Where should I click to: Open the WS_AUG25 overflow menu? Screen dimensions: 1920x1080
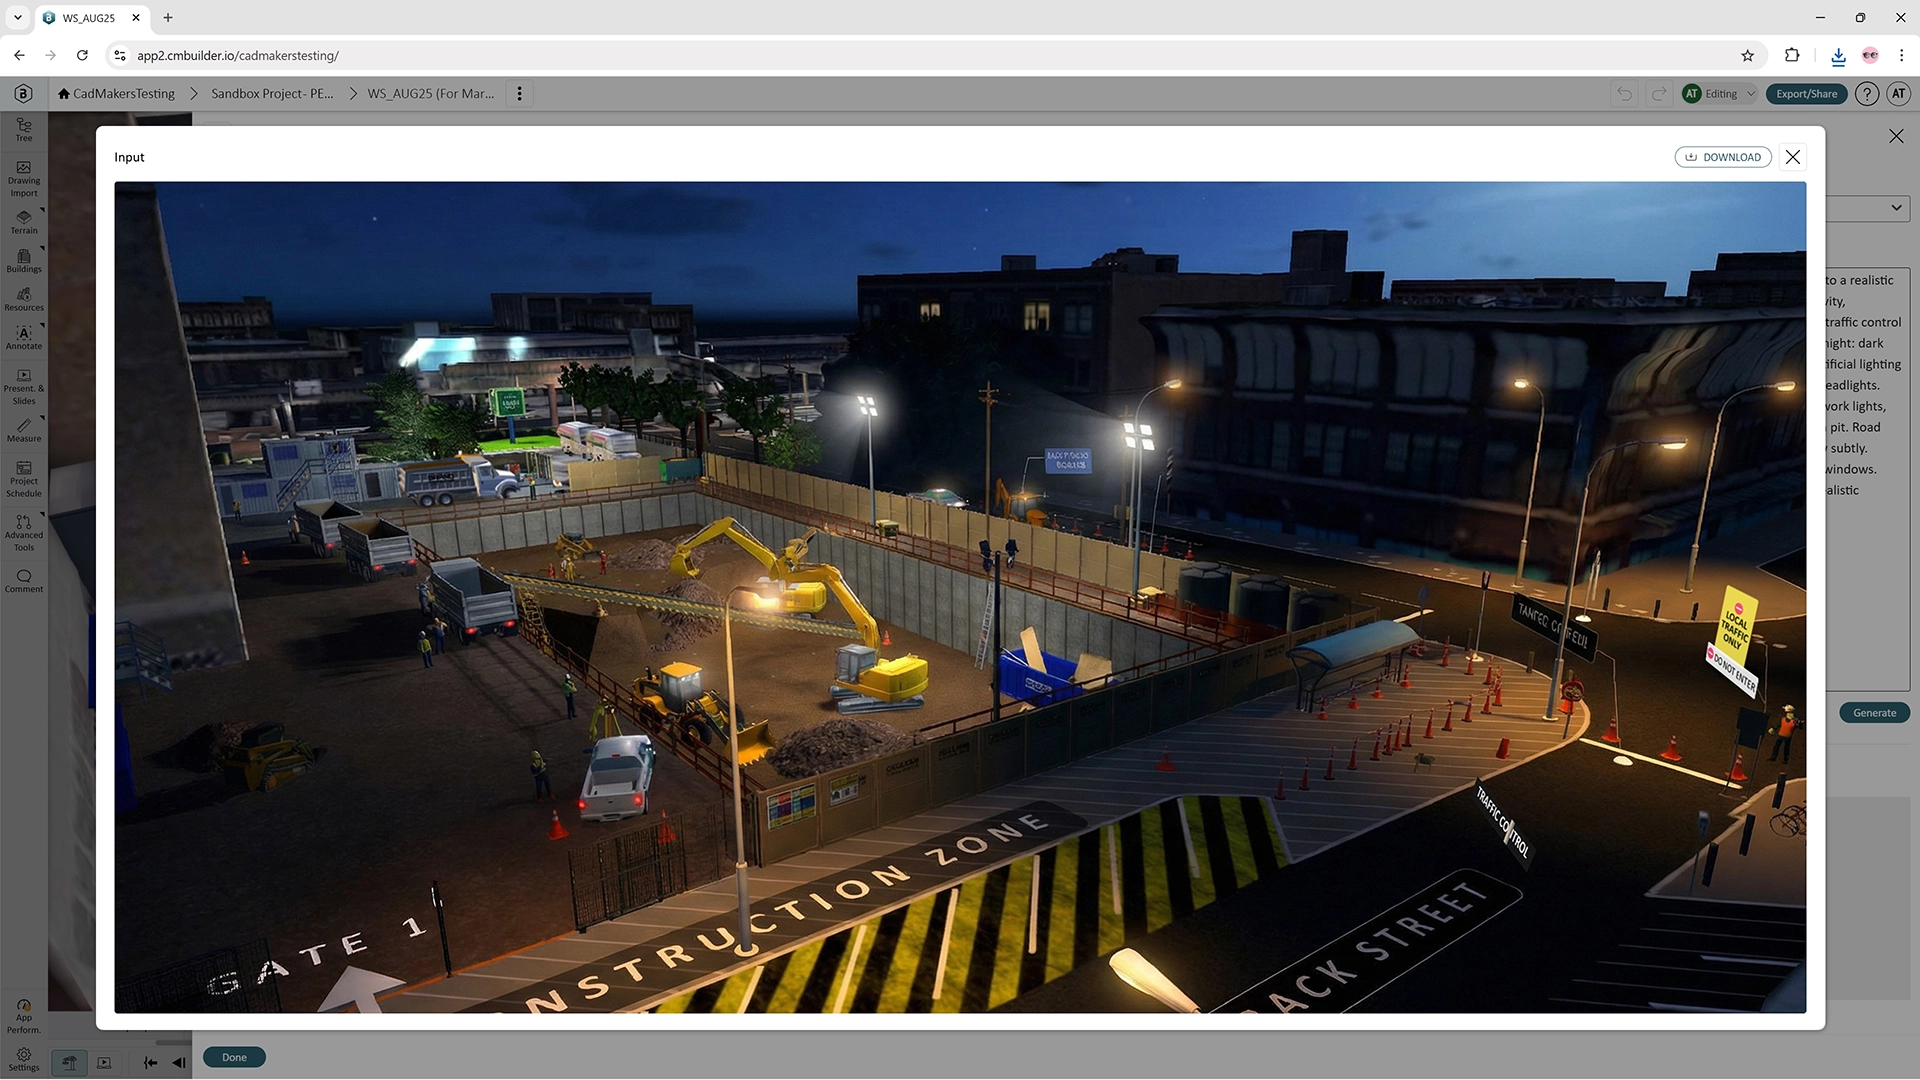(519, 93)
